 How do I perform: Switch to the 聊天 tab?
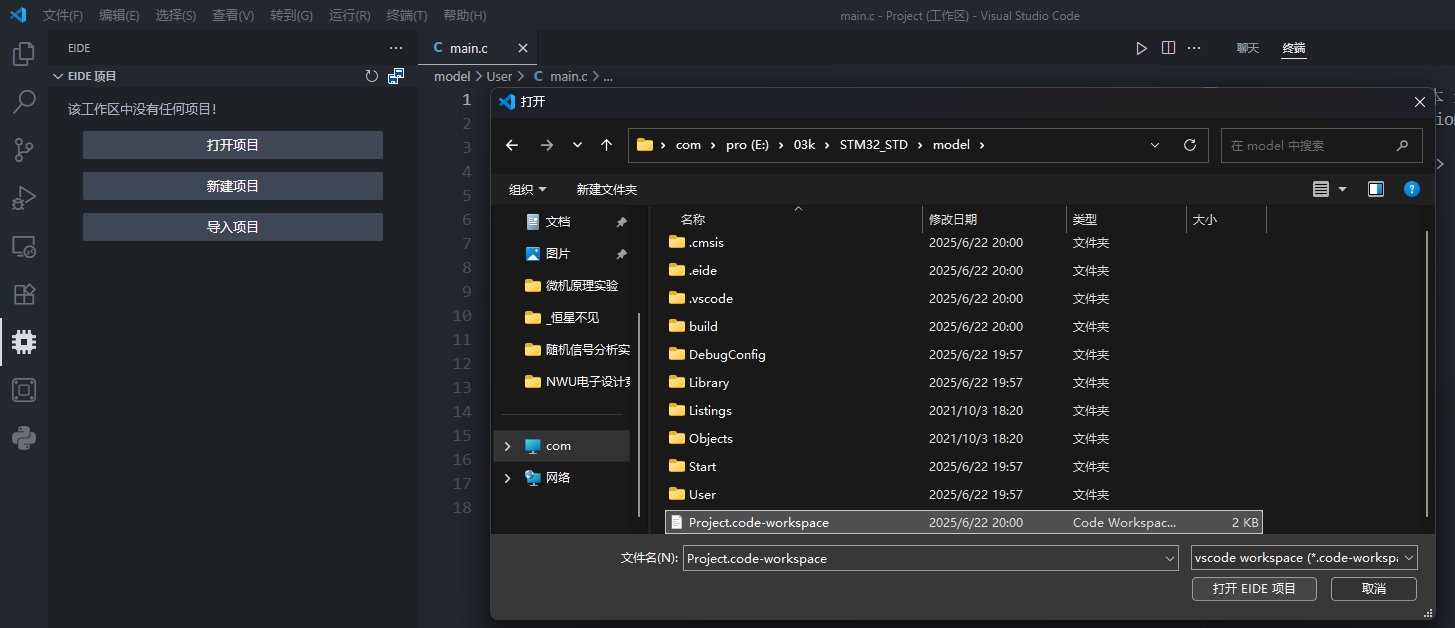(1247, 48)
